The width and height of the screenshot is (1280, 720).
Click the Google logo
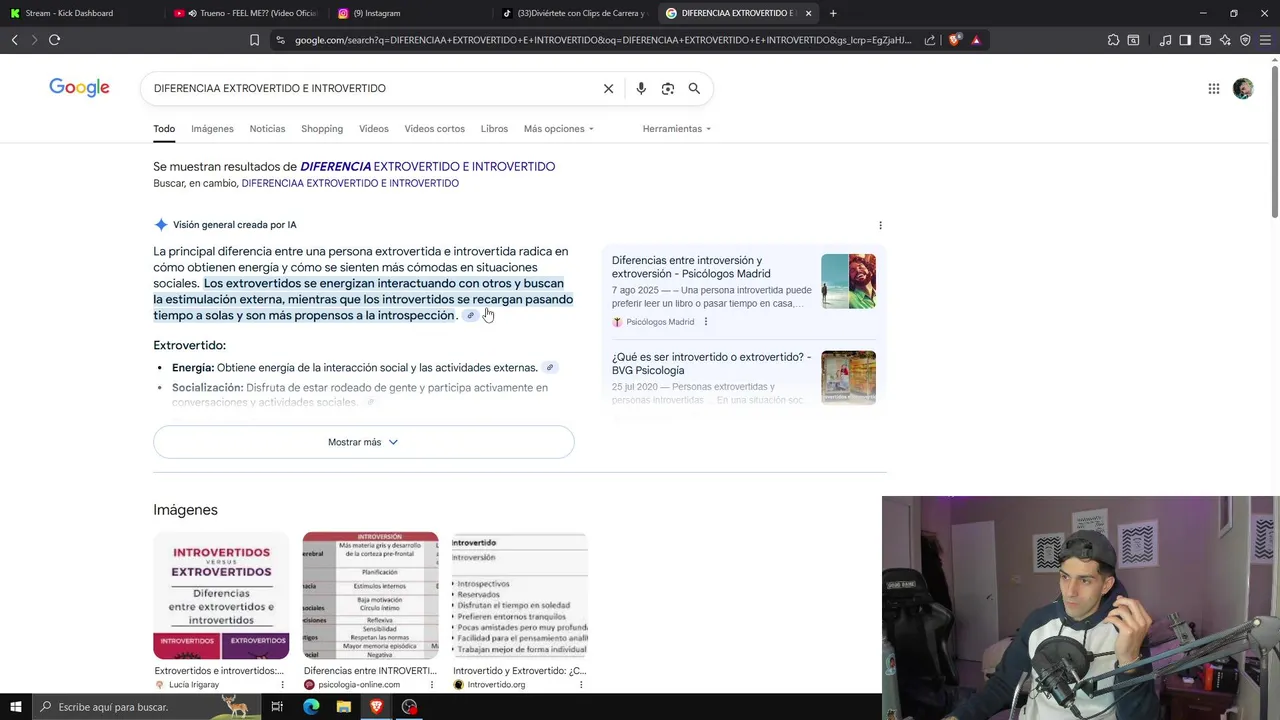pyautogui.click(x=79, y=88)
